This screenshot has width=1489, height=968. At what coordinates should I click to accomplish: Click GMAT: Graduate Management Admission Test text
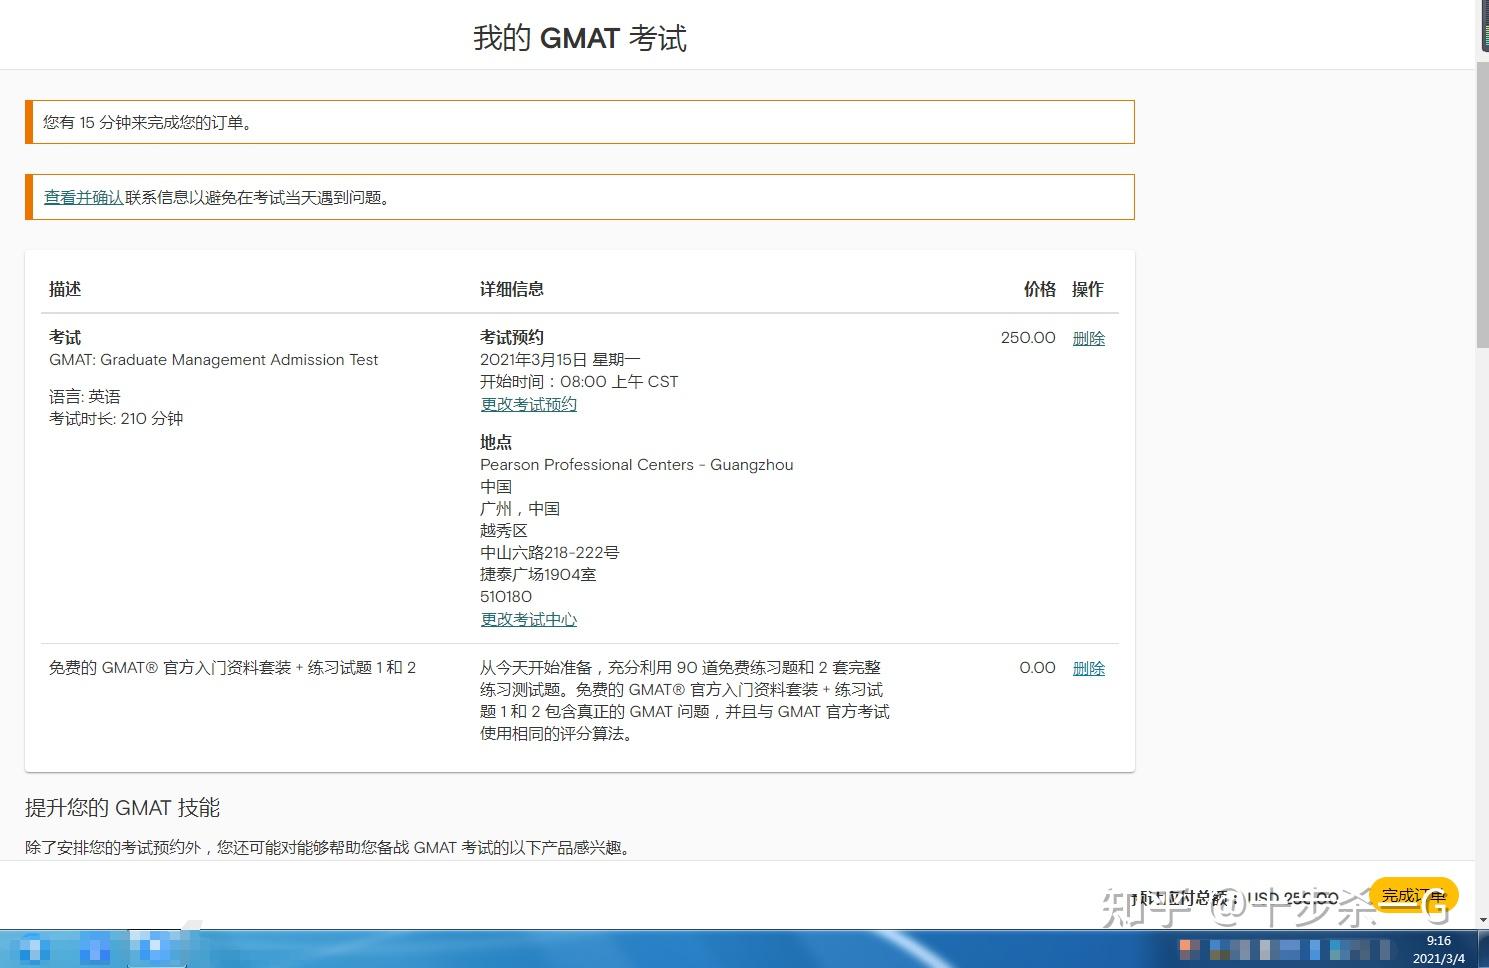tap(214, 360)
